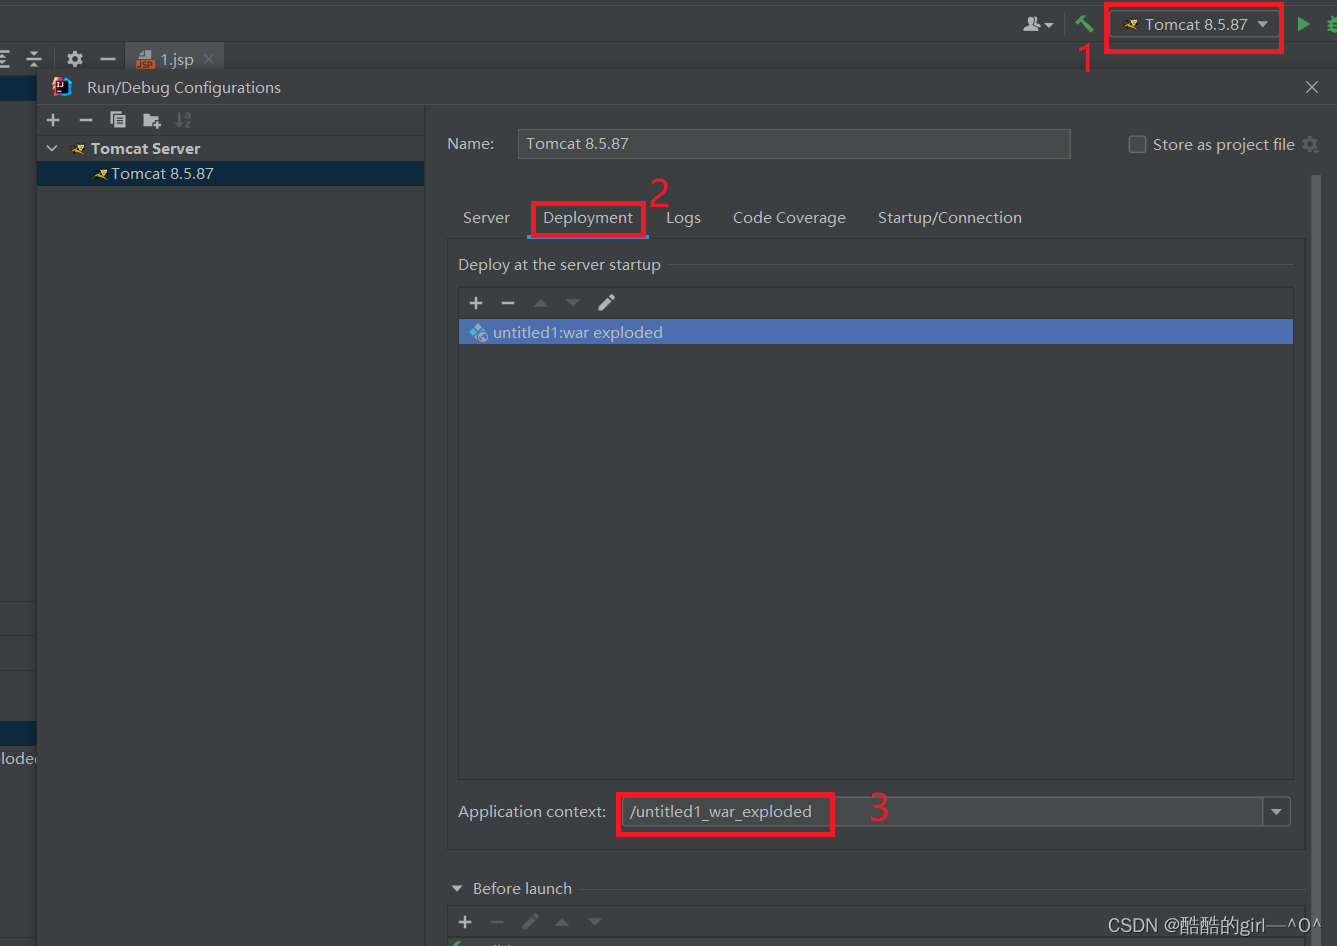This screenshot has width=1337, height=946.
Task: Click the gear settings icon near 1.jsp tab
Action: click(x=75, y=59)
